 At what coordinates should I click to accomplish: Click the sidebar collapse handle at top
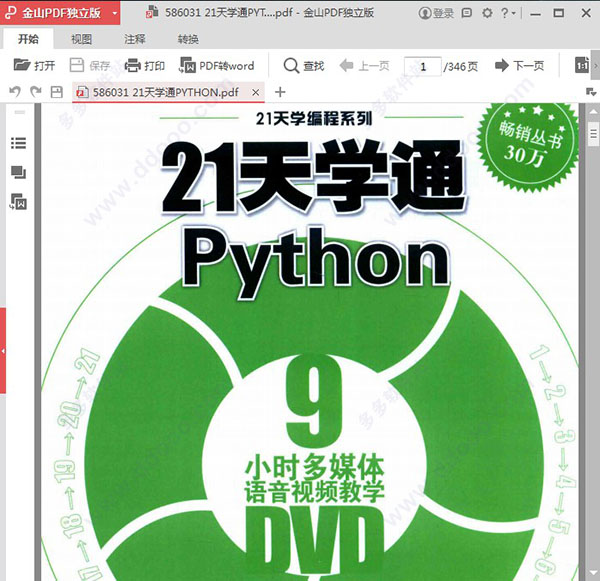point(20,112)
